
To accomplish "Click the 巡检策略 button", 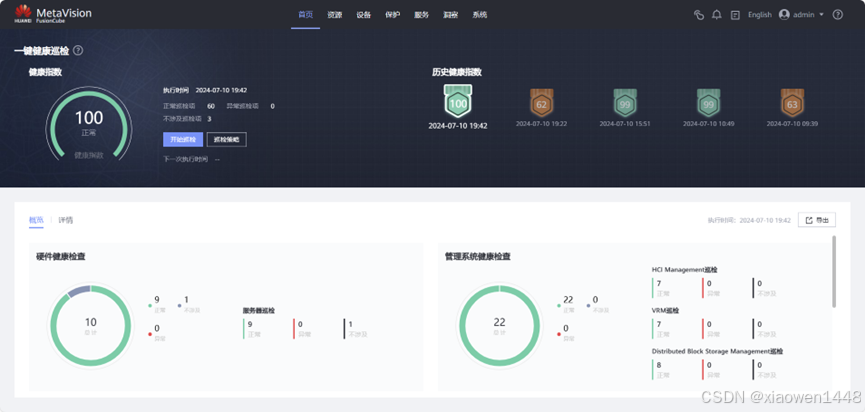I will click(227, 140).
